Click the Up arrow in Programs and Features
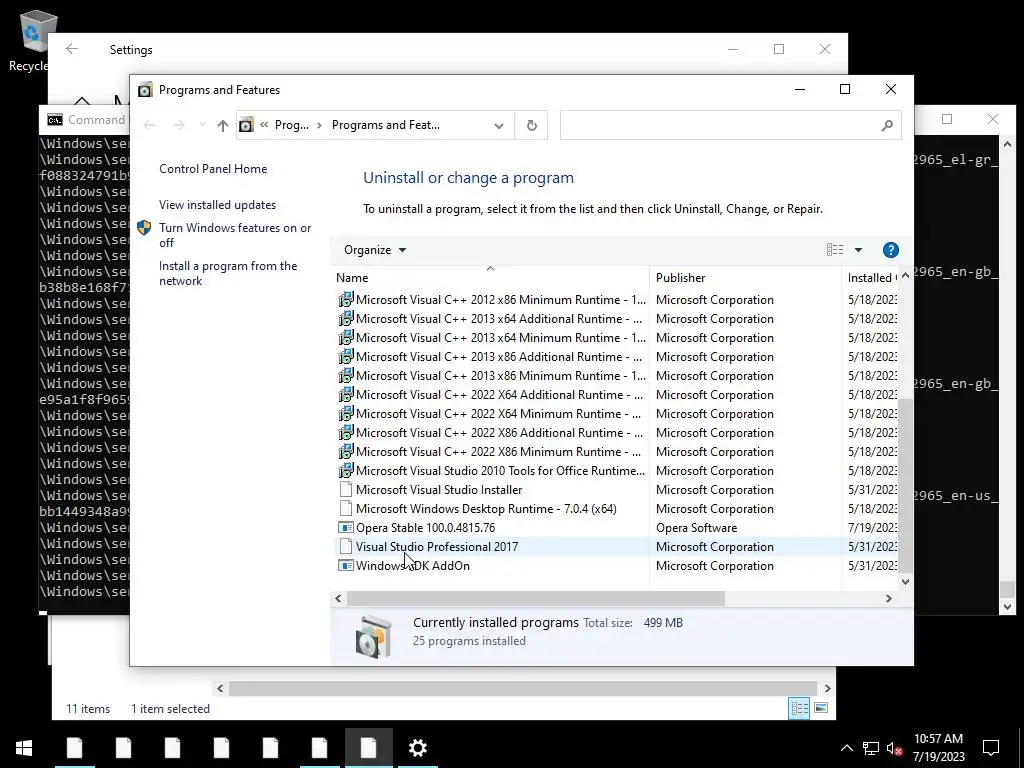1024x768 pixels. (x=223, y=125)
